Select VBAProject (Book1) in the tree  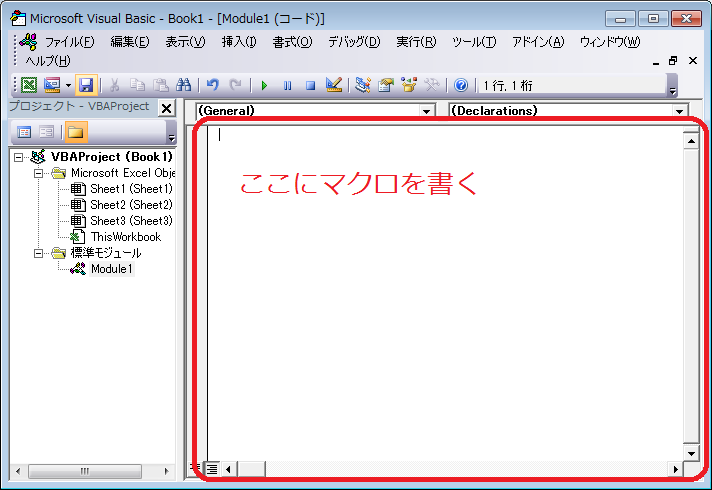(x=112, y=157)
